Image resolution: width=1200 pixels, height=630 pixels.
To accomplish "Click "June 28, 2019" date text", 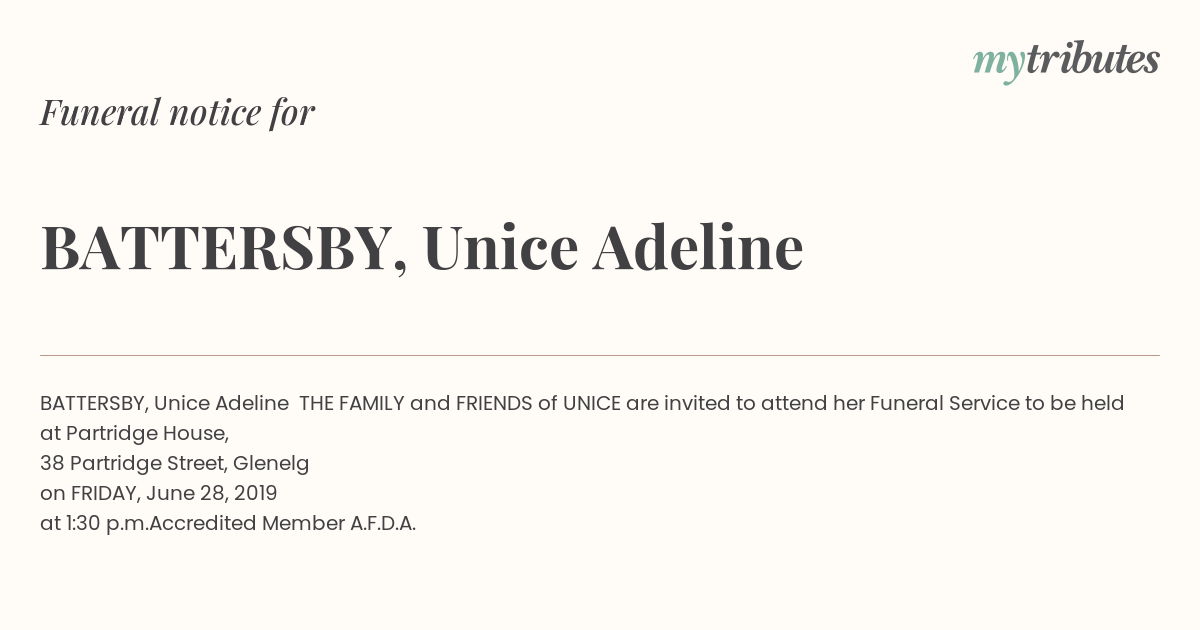I will (212, 493).
